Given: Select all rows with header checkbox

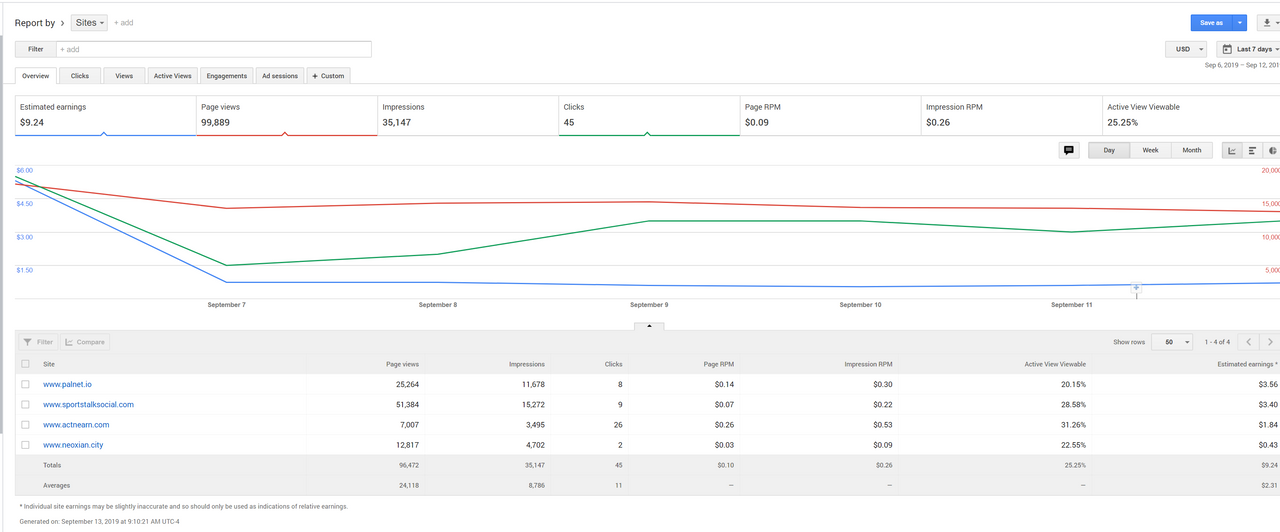Looking at the screenshot, I should click(x=25, y=364).
